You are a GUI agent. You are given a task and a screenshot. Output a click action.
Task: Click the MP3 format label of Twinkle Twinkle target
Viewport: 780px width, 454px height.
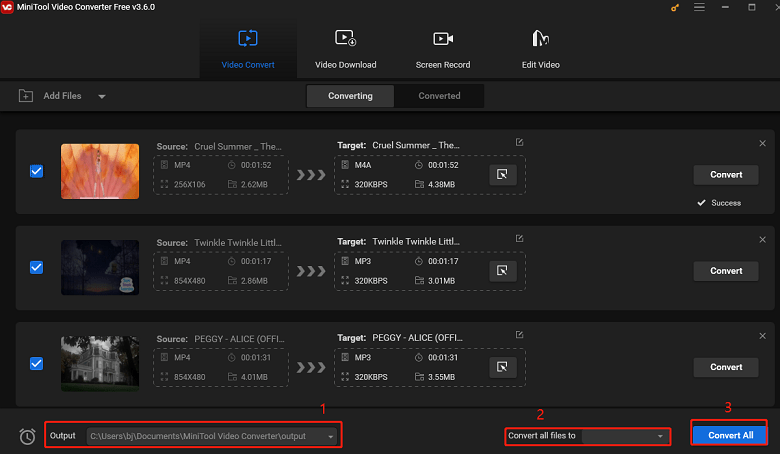362,261
